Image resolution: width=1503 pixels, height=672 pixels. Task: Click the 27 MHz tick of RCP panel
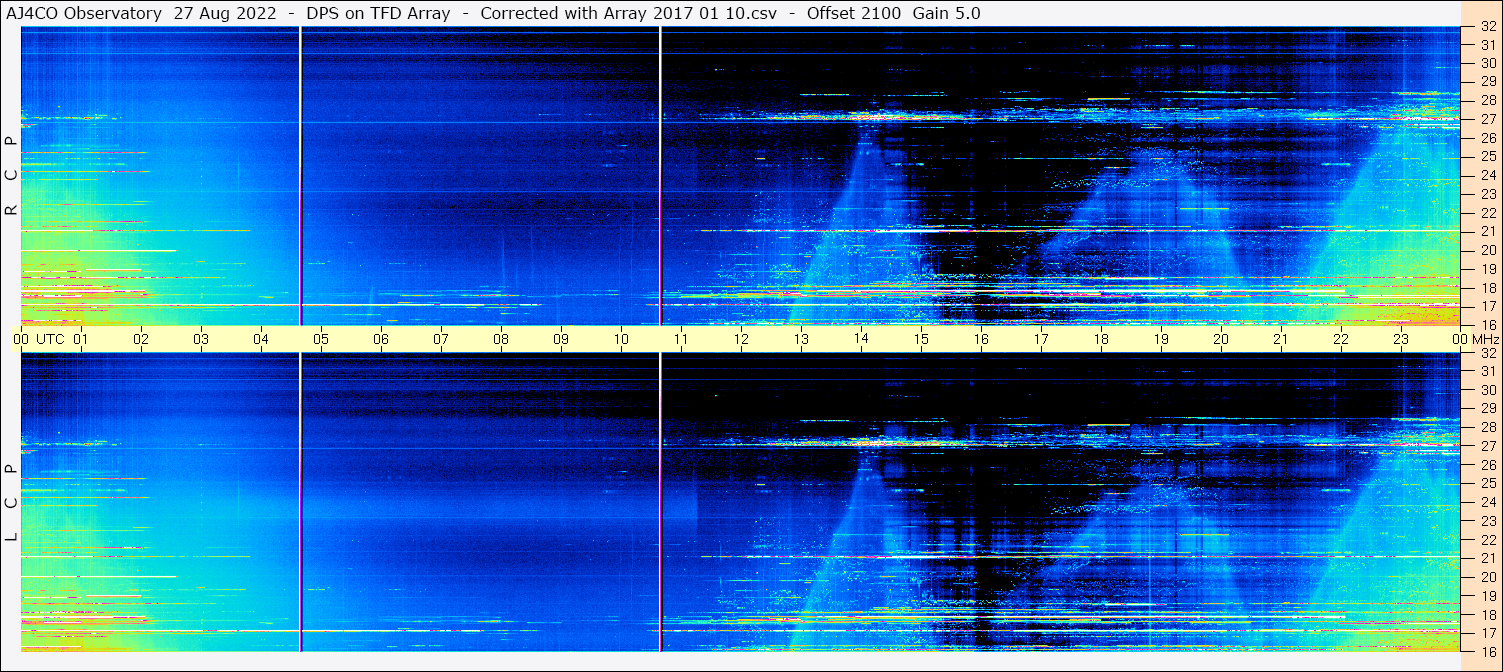pyautogui.click(x=1487, y=119)
